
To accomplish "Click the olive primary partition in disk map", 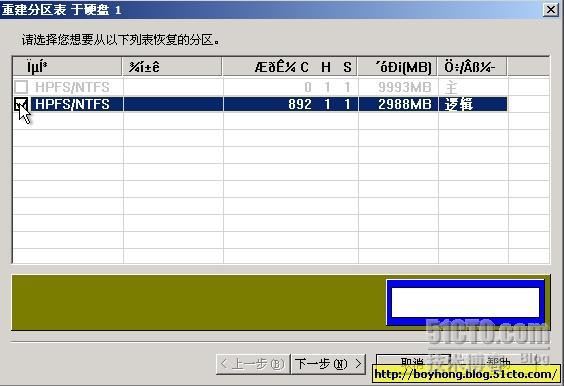I will [199, 302].
